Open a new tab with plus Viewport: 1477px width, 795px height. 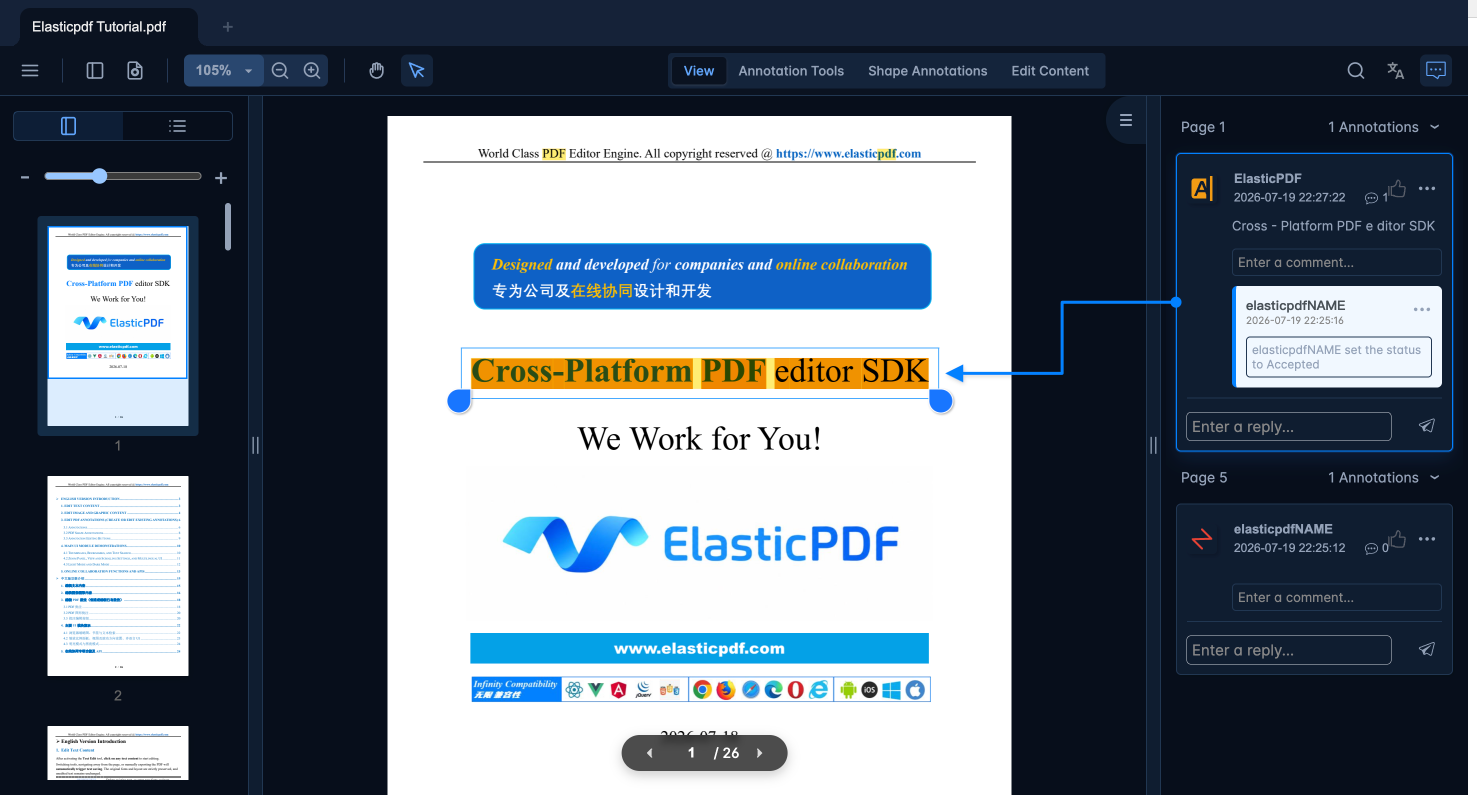pyautogui.click(x=228, y=27)
